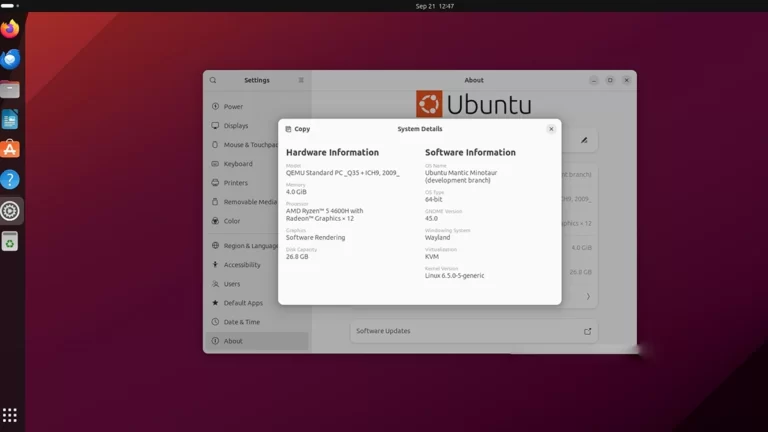Click the Hardware Information heading

click(333, 152)
